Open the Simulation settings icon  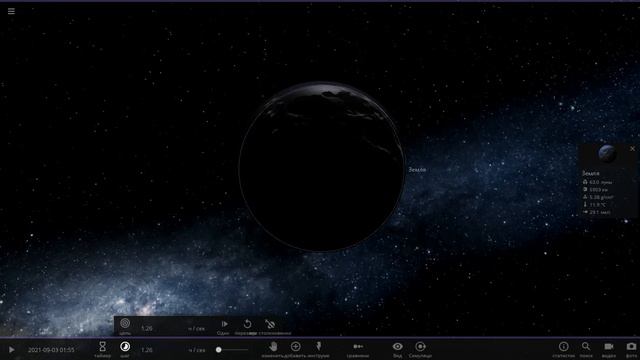[x=420, y=347]
